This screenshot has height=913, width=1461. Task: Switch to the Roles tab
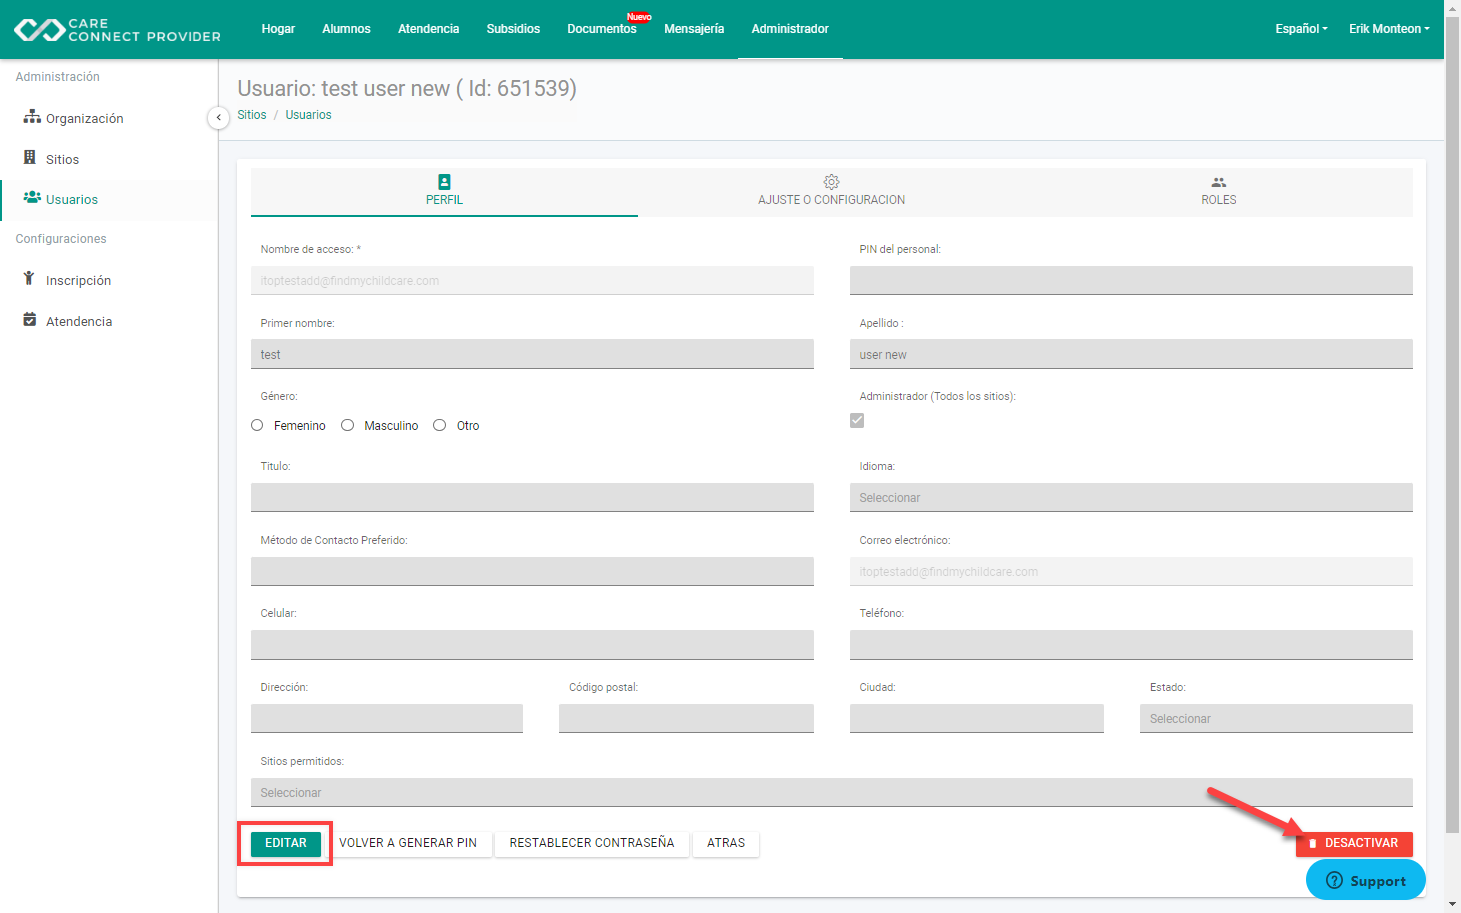click(x=1218, y=191)
